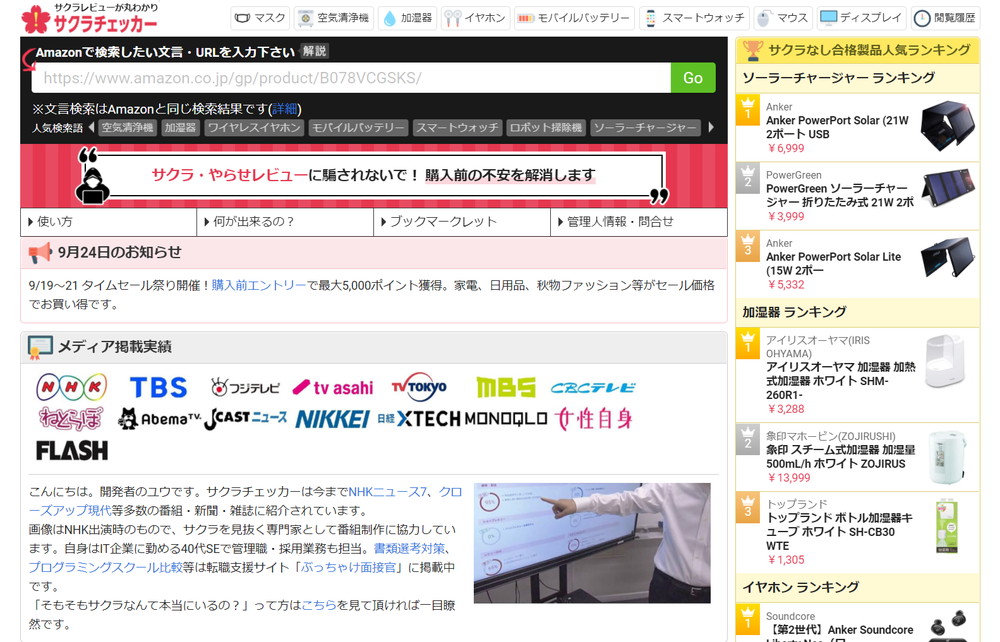The width and height of the screenshot is (1000, 642).
Task: Click the Anker PowerPort Solar 21W product image
Action: click(x=948, y=126)
